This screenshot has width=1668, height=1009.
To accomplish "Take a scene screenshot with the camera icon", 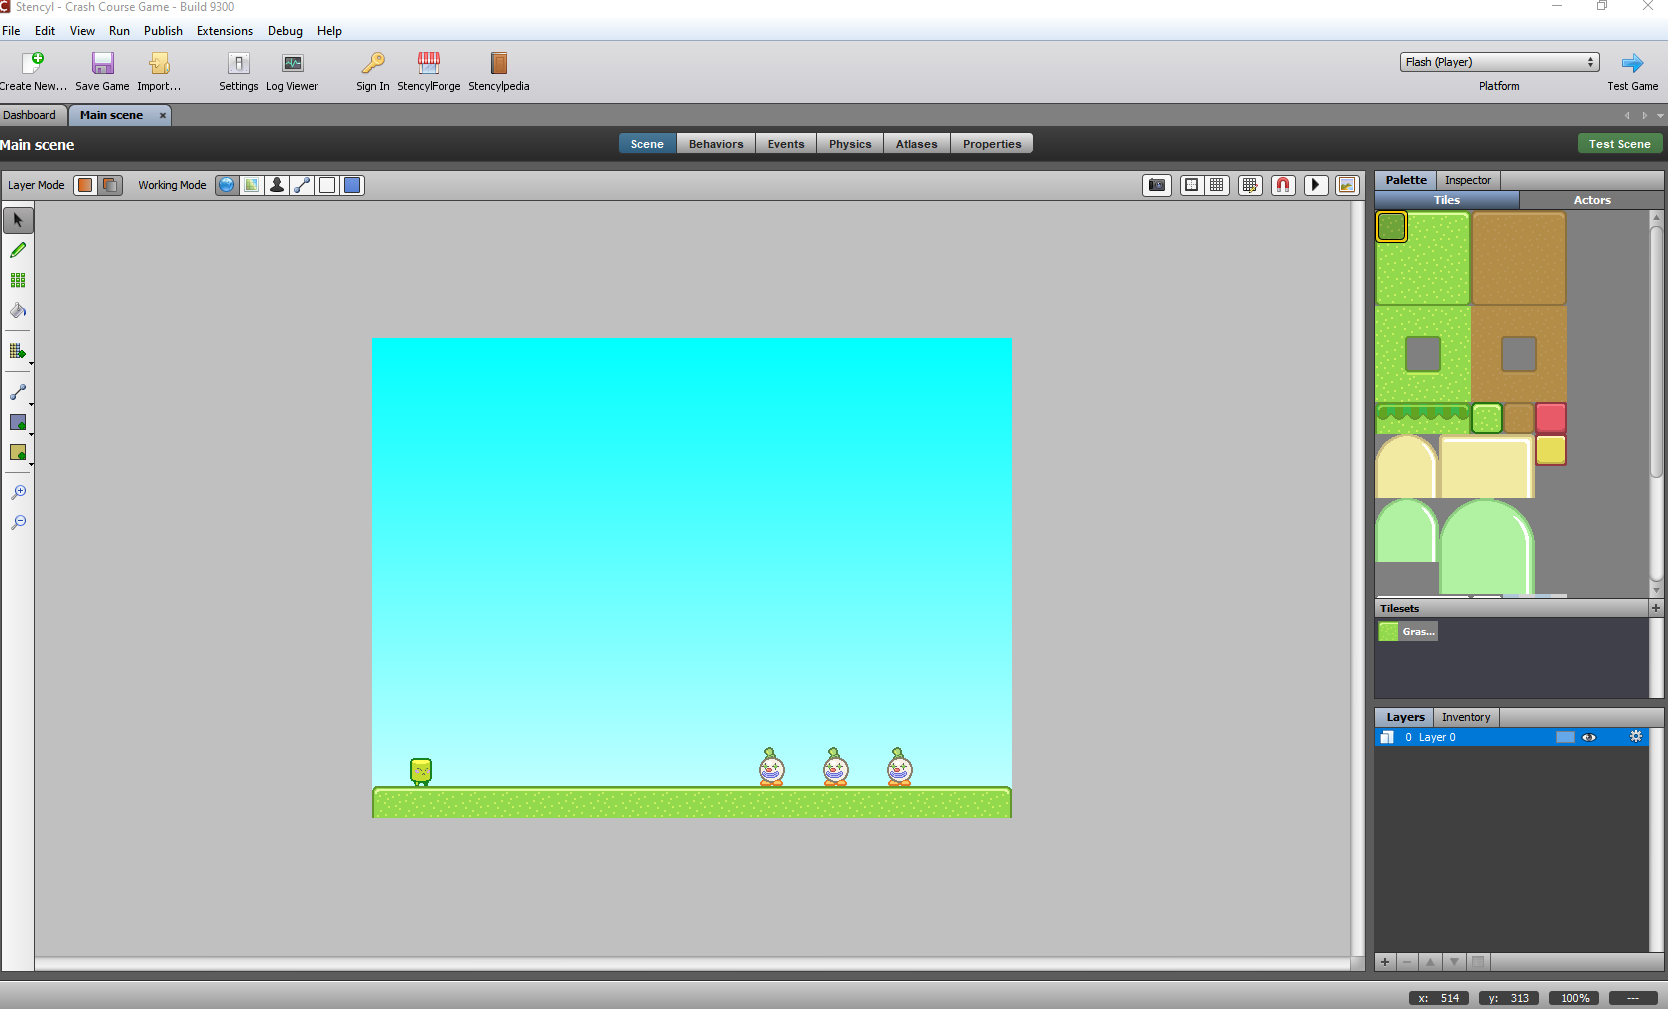I will tap(1156, 185).
